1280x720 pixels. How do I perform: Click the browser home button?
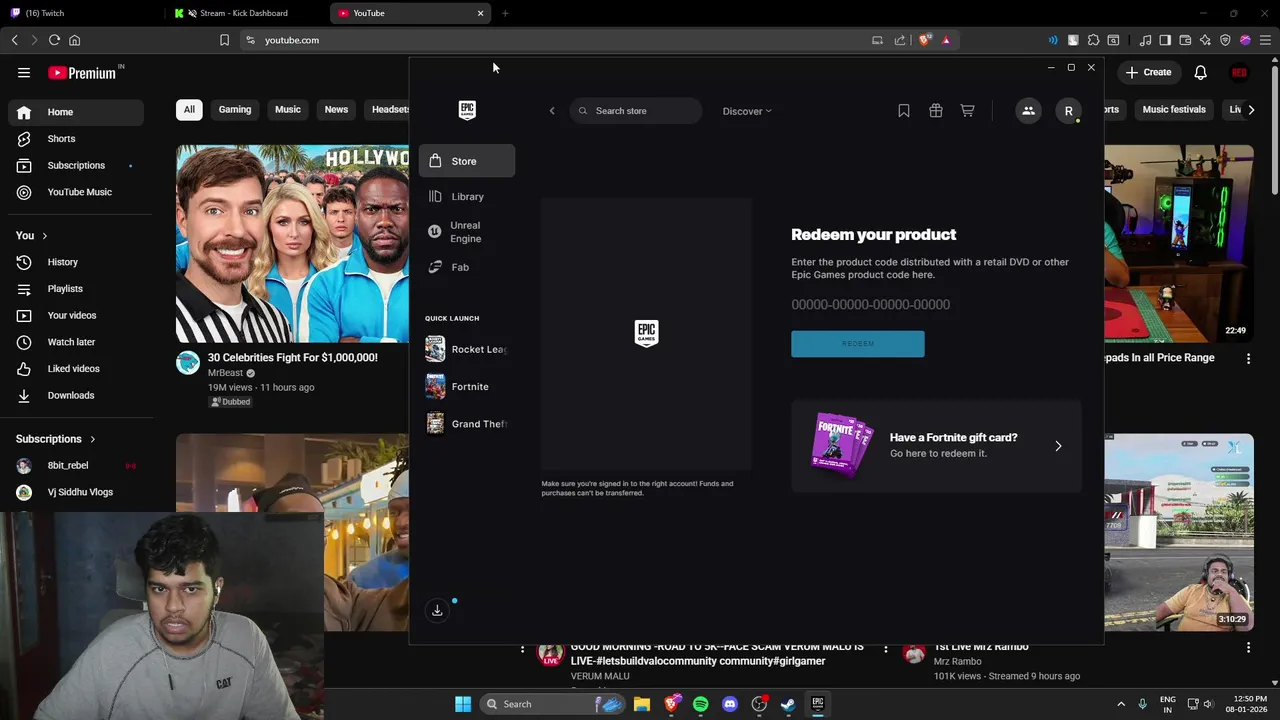click(74, 40)
